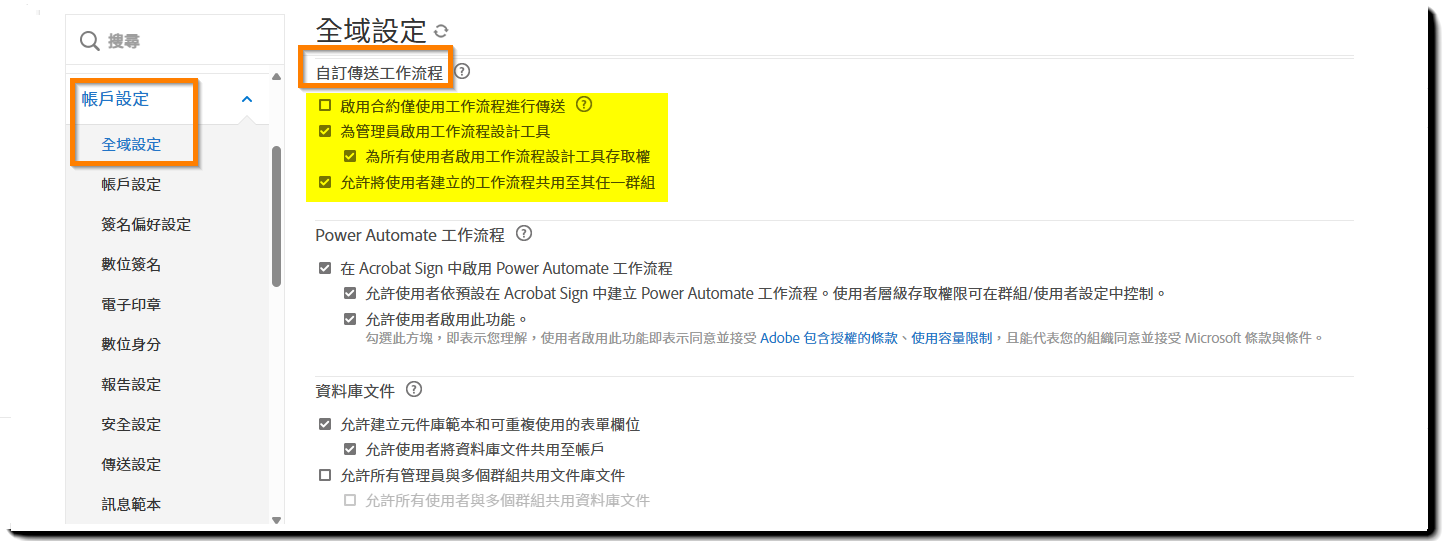This screenshot has height=541, width=1443.
Task: Click the sidebar vertical scrollbar thumb
Action: pyautogui.click(x=277, y=216)
